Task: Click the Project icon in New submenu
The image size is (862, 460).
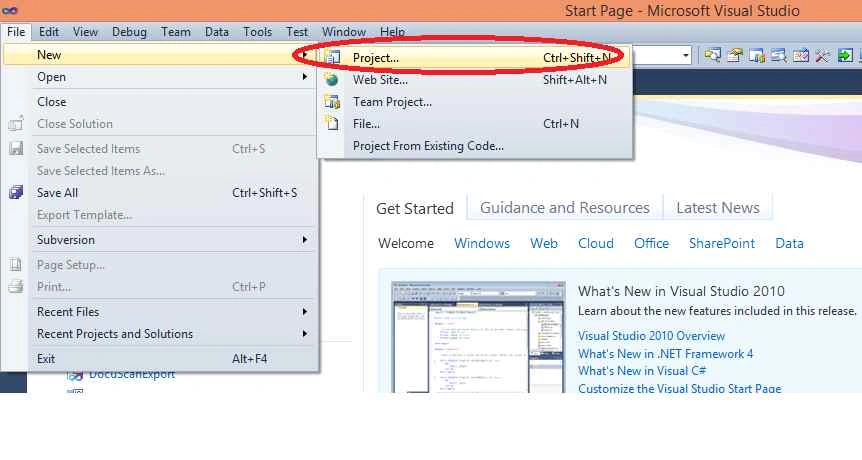Action: click(332, 57)
